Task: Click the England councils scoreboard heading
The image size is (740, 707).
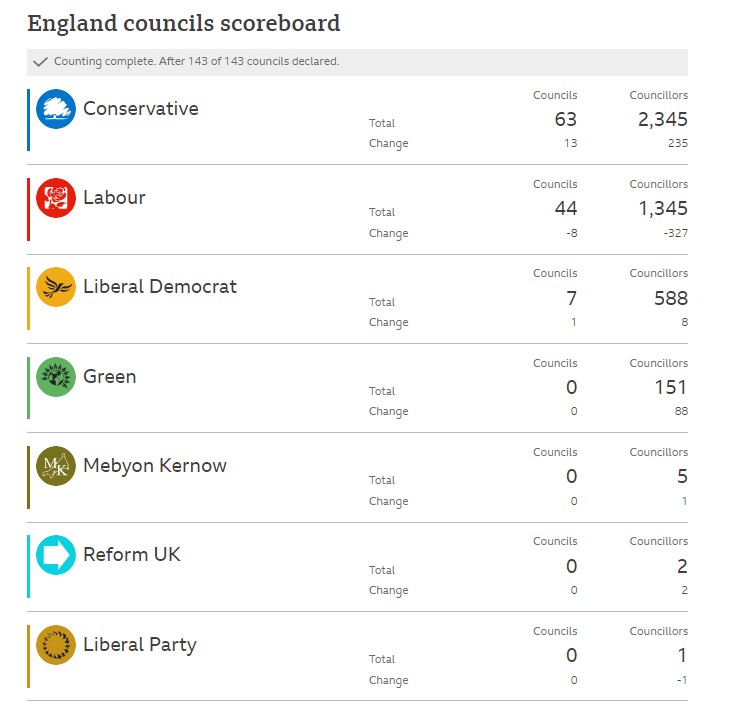Action: pos(183,24)
